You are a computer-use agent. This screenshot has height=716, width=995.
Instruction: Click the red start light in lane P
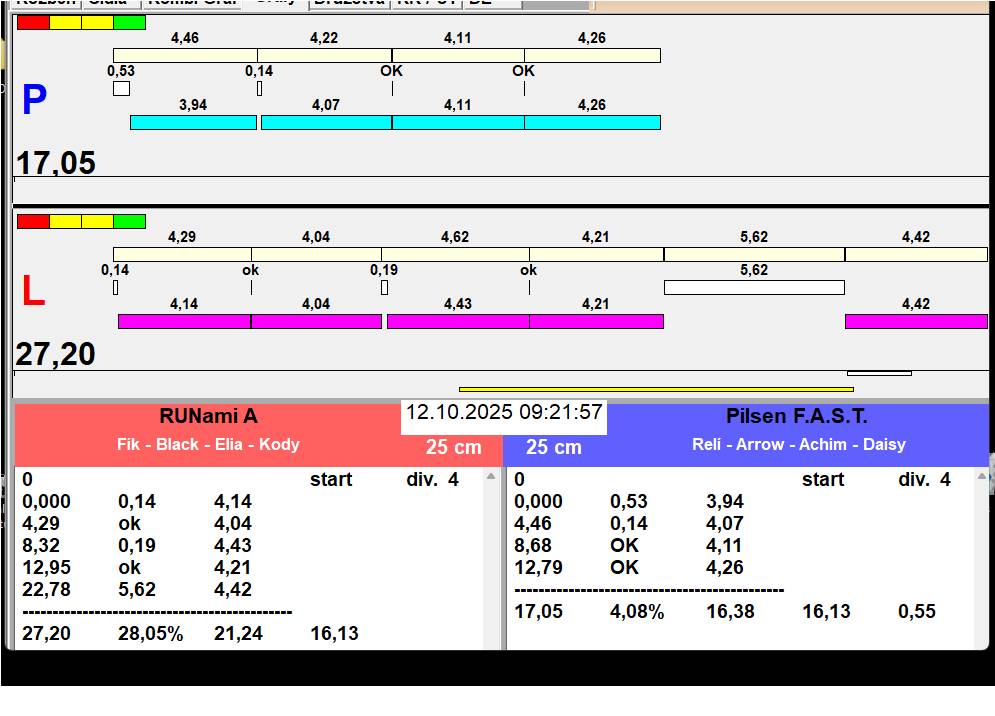(33, 22)
